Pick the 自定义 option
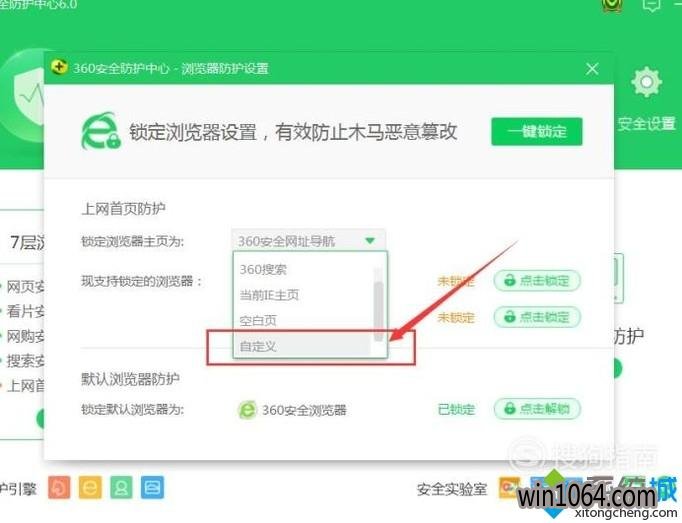Image resolution: width=682 pixels, height=523 pixels. click(x=304, y=346)
